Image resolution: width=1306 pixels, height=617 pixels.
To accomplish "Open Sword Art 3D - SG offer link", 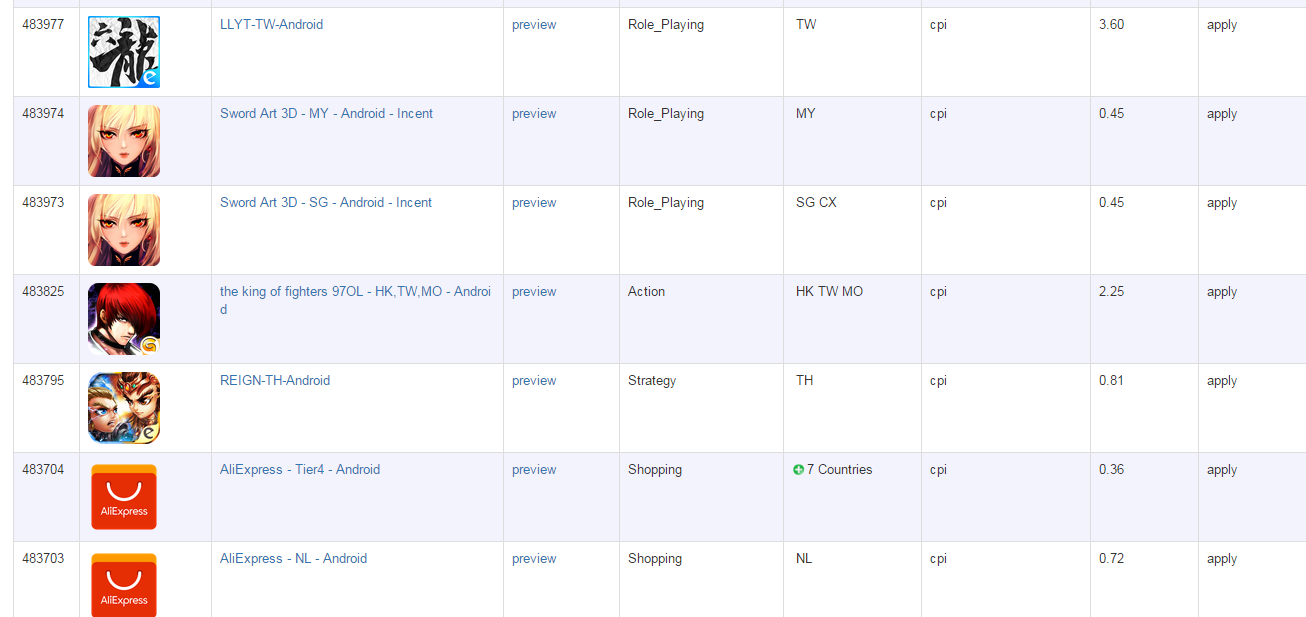I will tap(326, 203).
